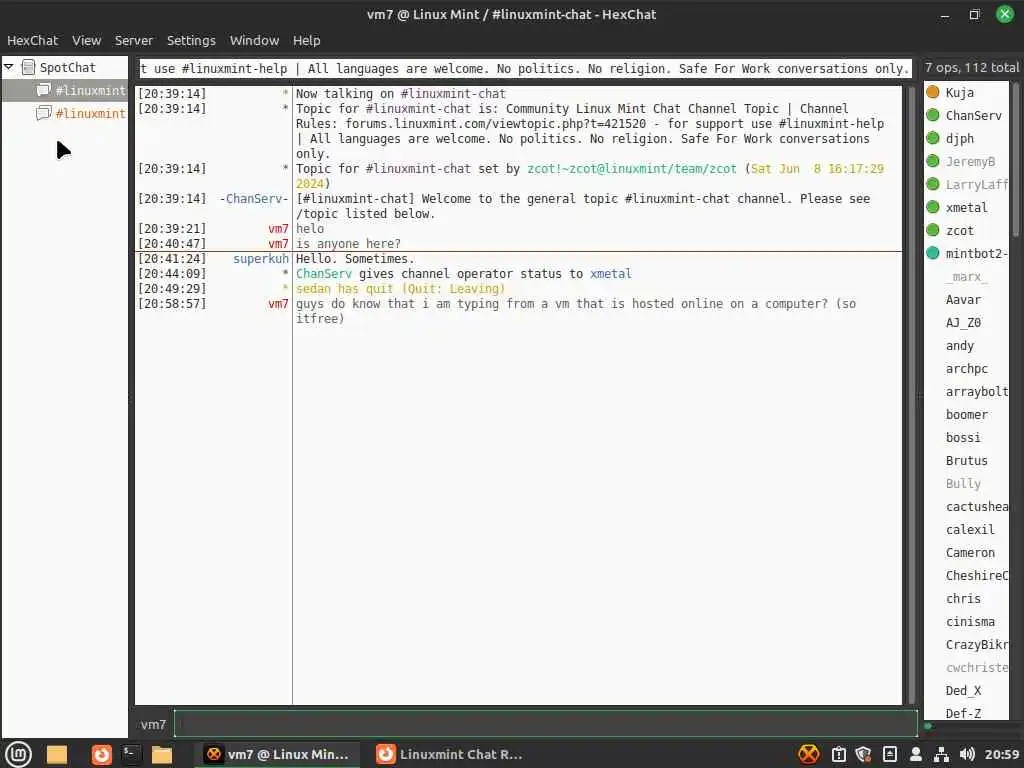Image resolution: width=1024 pixels, height=768 pixels.
Task: Click blue xmetal nick in operator message
Action: click(611, 274)
